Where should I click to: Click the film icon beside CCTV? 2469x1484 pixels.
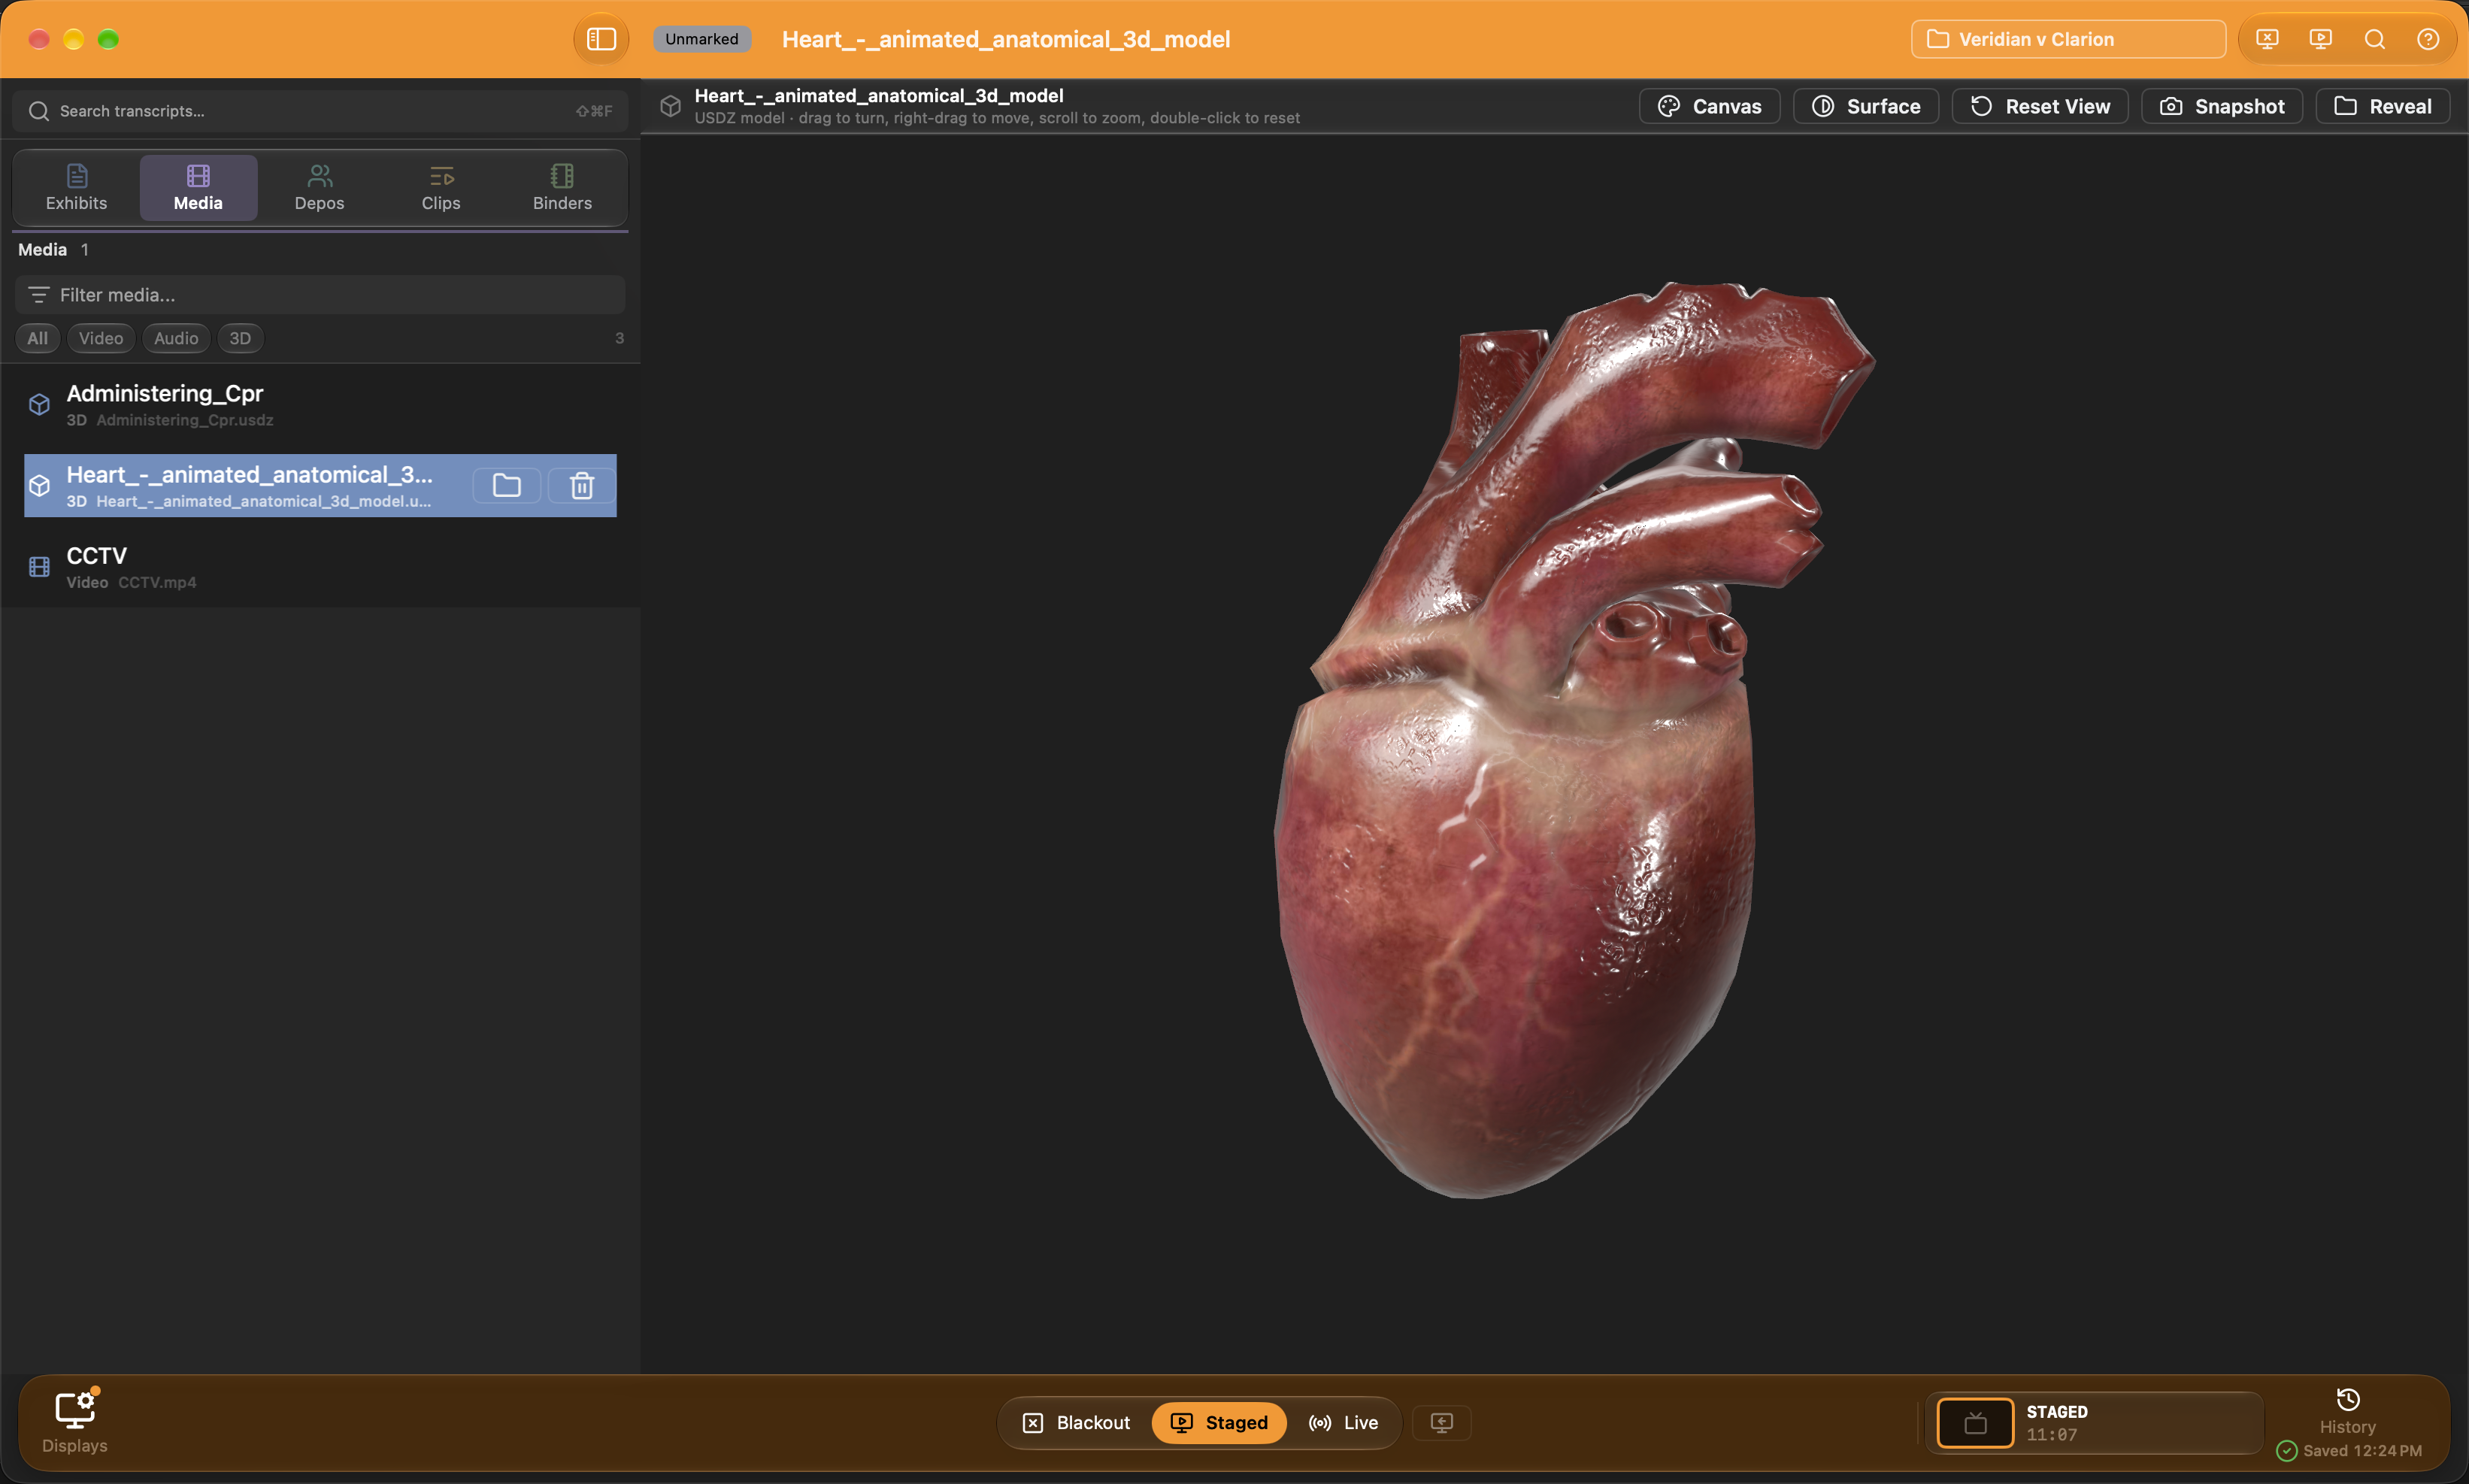coord(39,567)
